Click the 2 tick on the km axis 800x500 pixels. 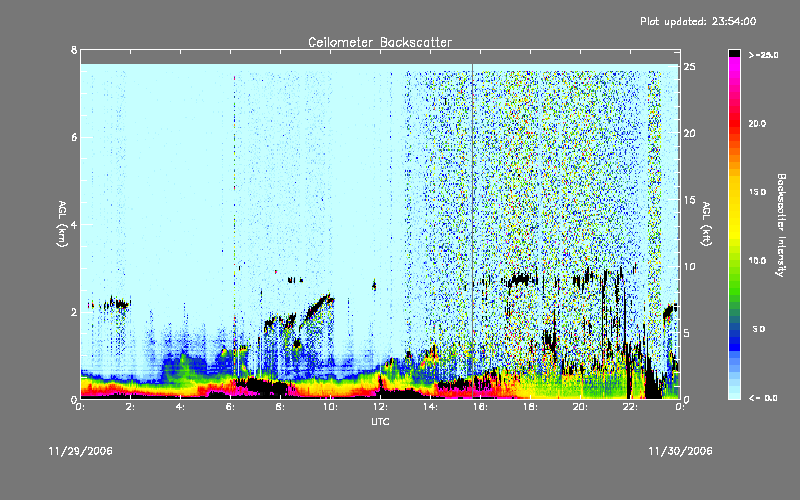pos(74,312)
